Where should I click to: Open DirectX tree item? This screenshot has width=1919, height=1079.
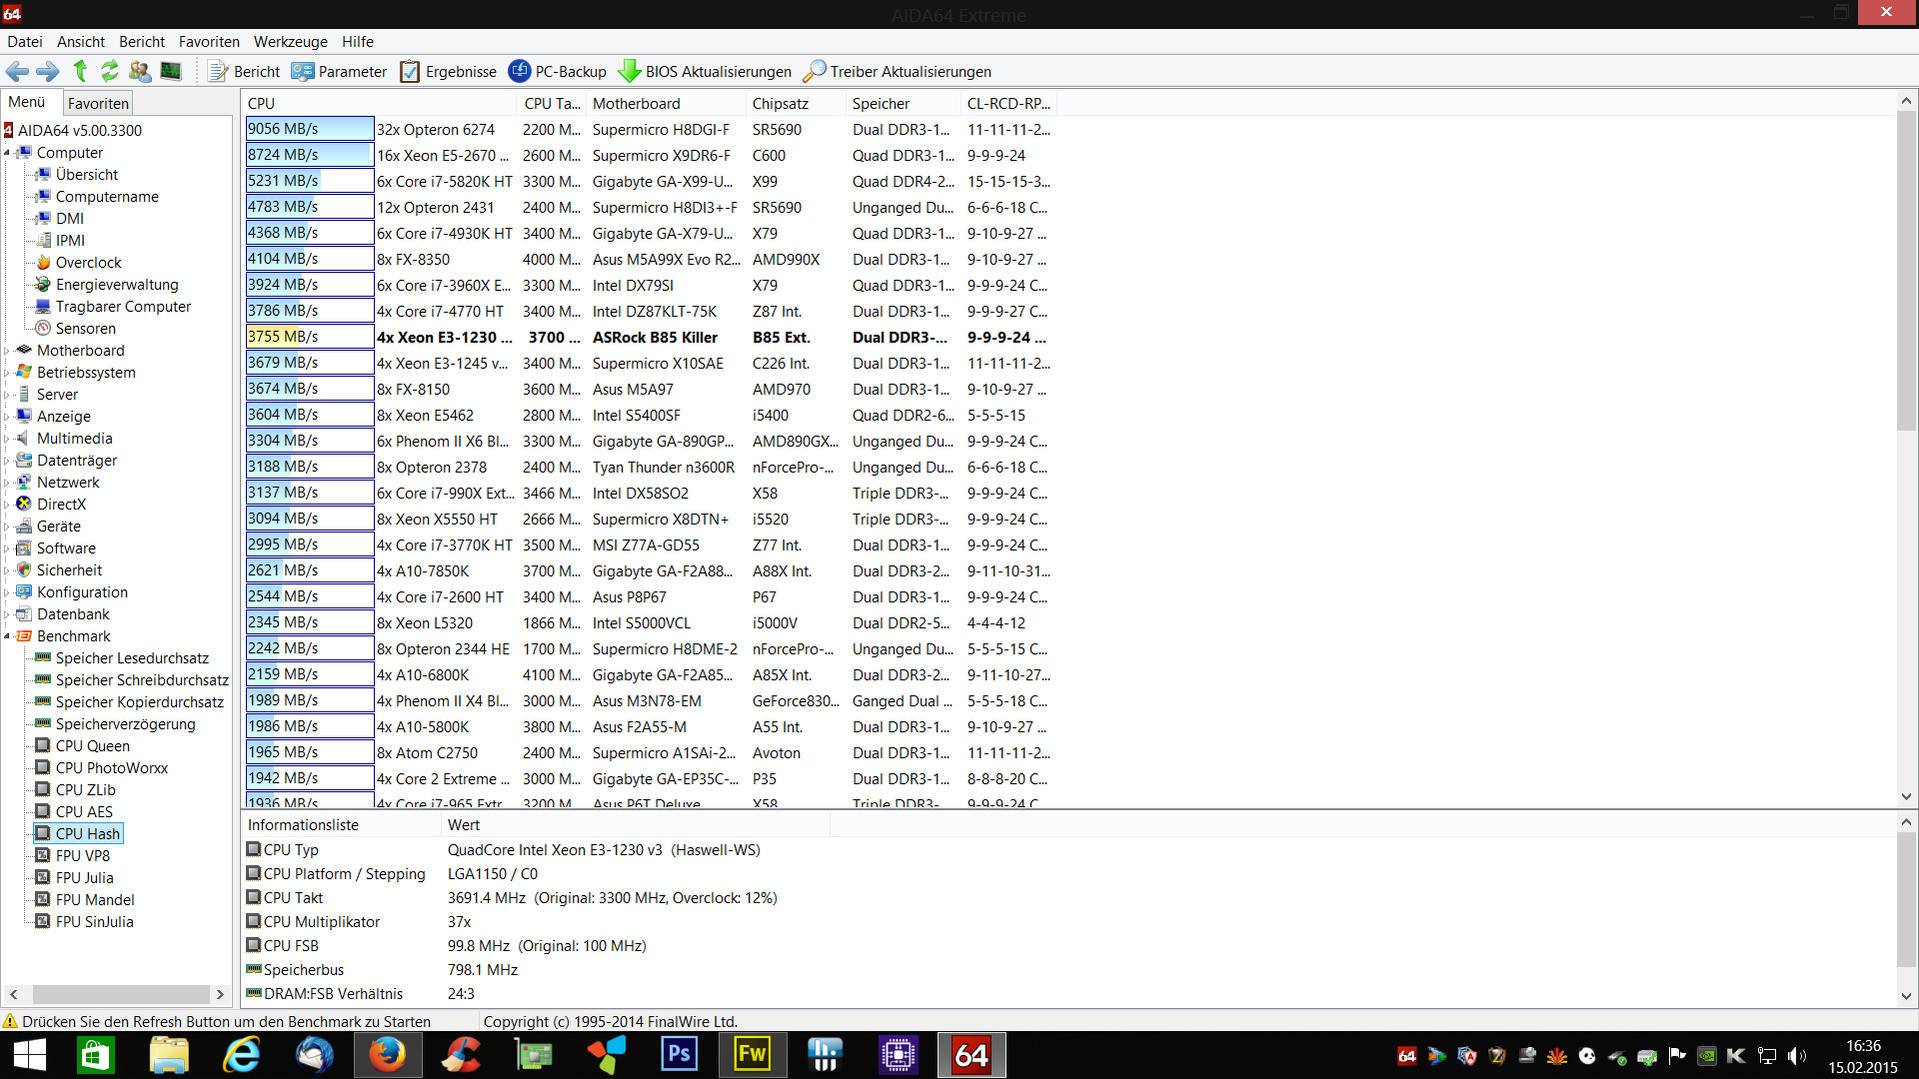pyautogui.click(x=61, y=504)
